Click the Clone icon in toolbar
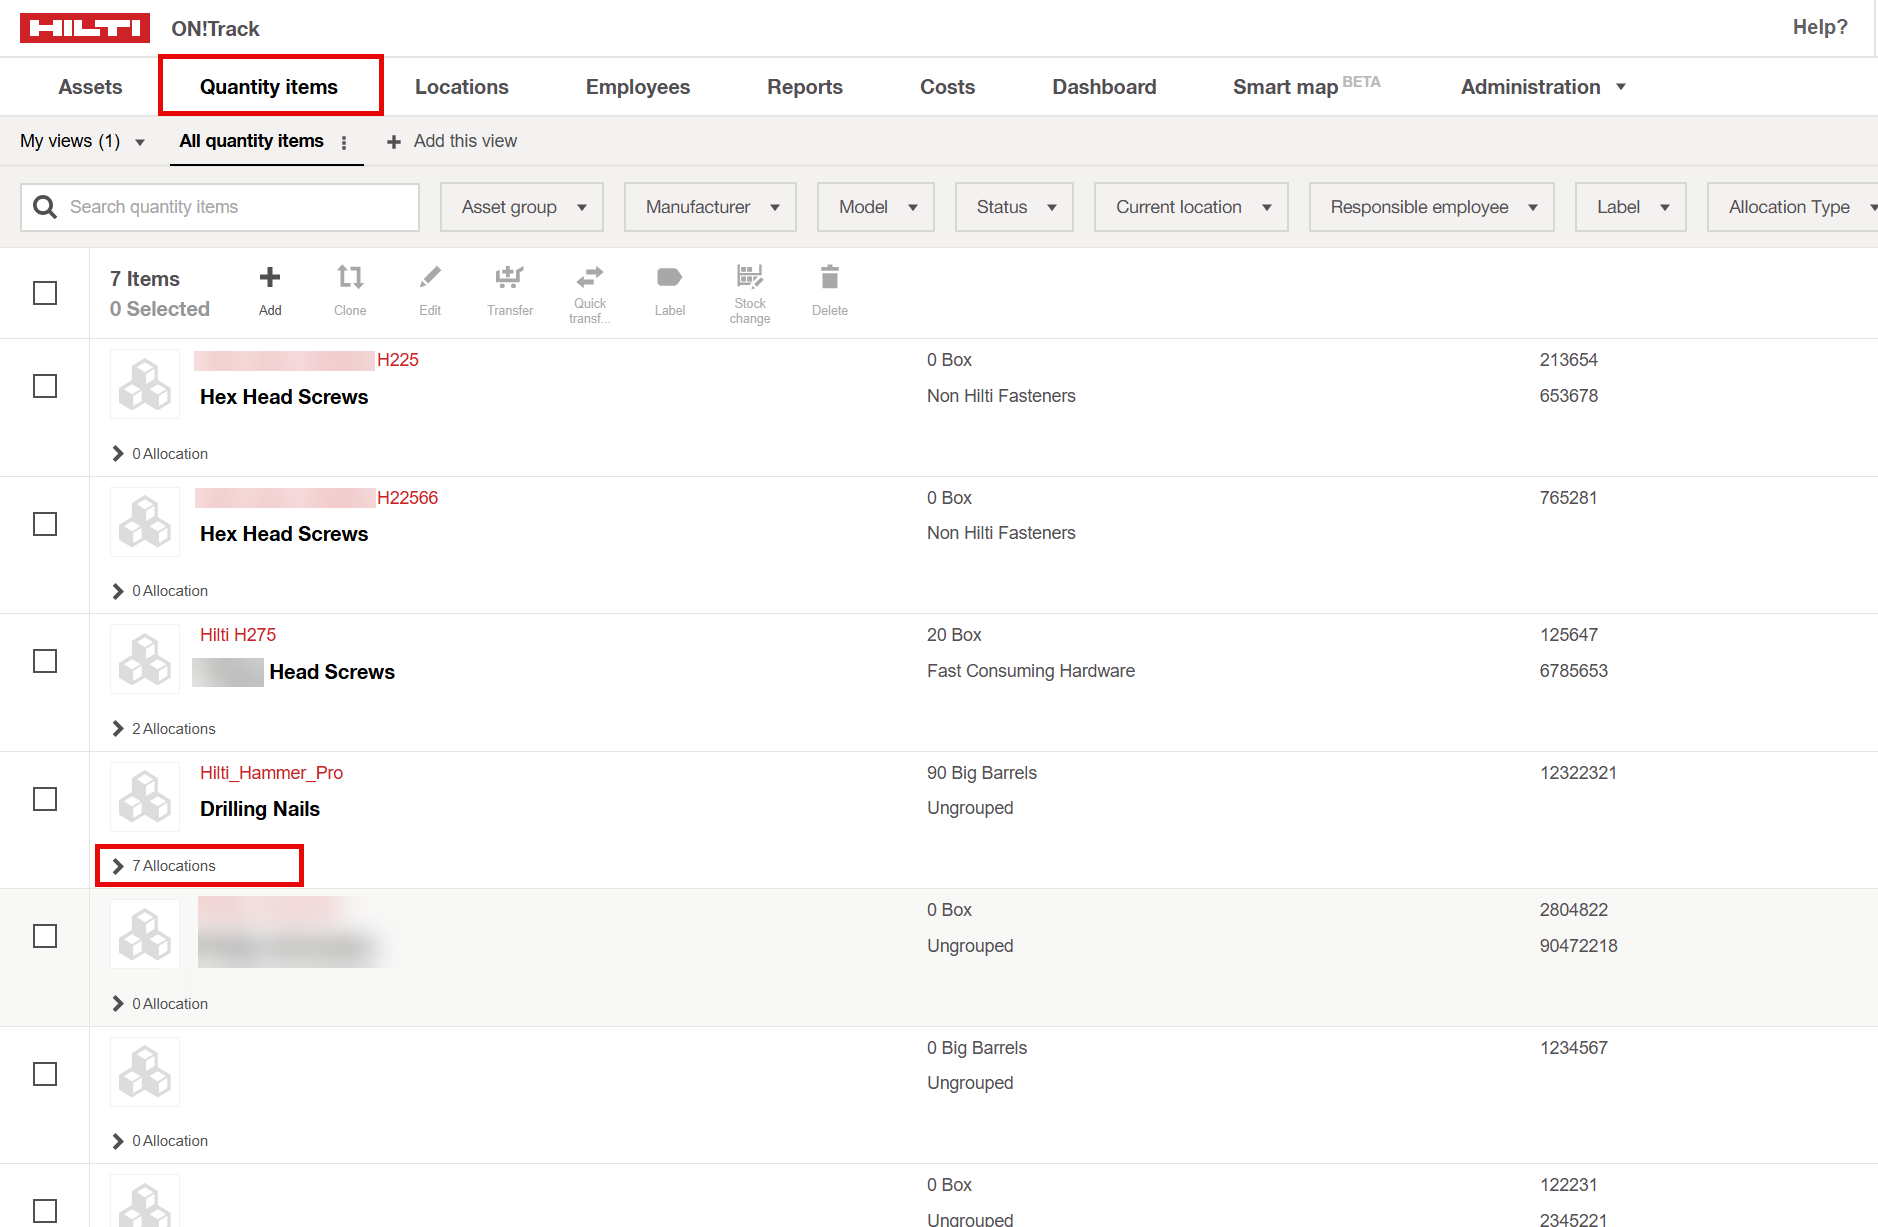This screenshot has width=1878, height=1227. click(350, 278)
